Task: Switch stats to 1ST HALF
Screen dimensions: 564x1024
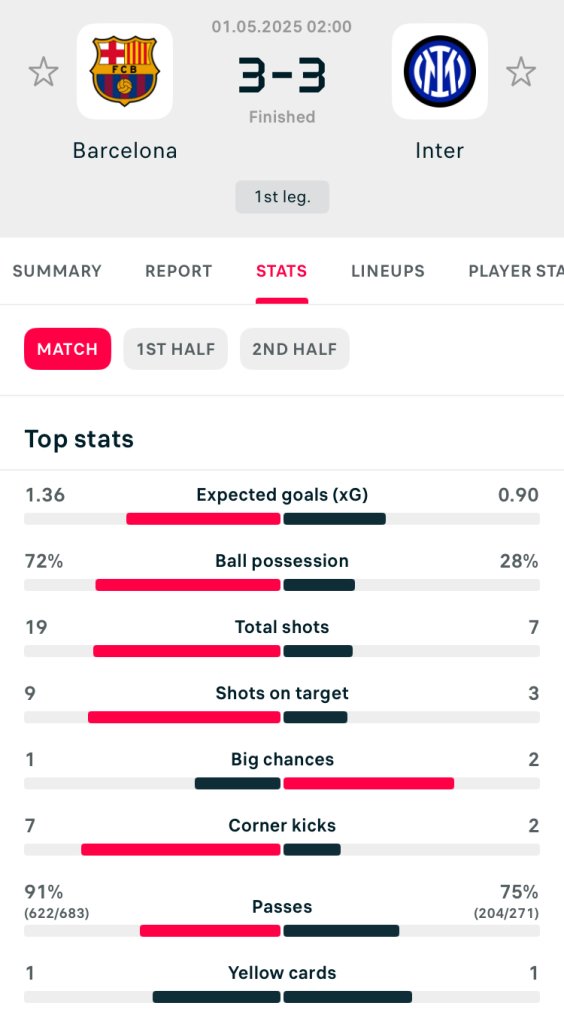Action: pyautogui.click(x=176, y=349)
